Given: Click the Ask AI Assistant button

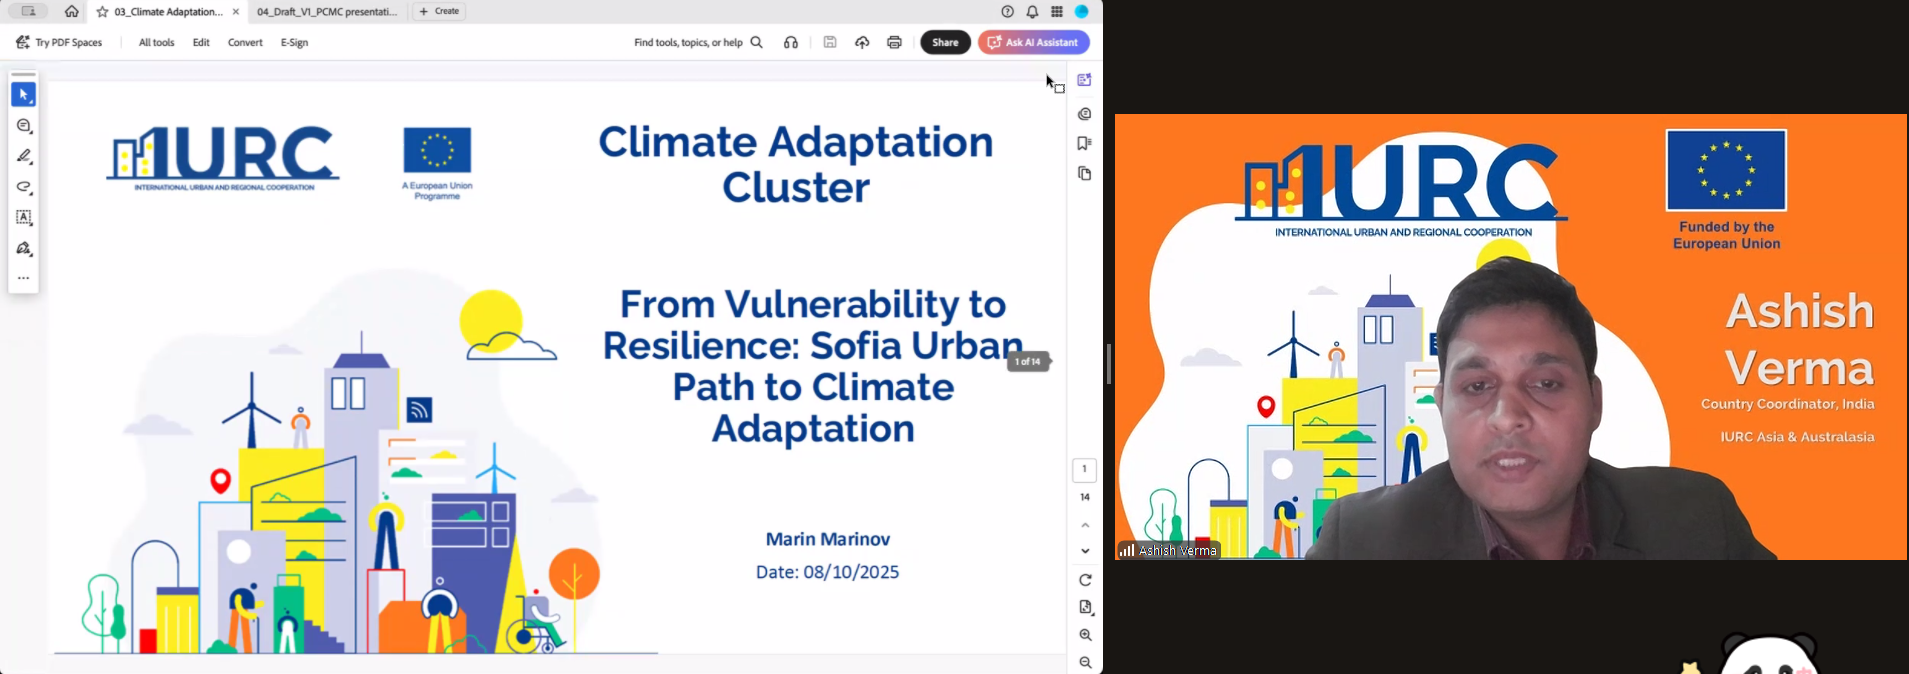Looking at the screenshot, I should pyautogui.click(x=1034, y=43).
